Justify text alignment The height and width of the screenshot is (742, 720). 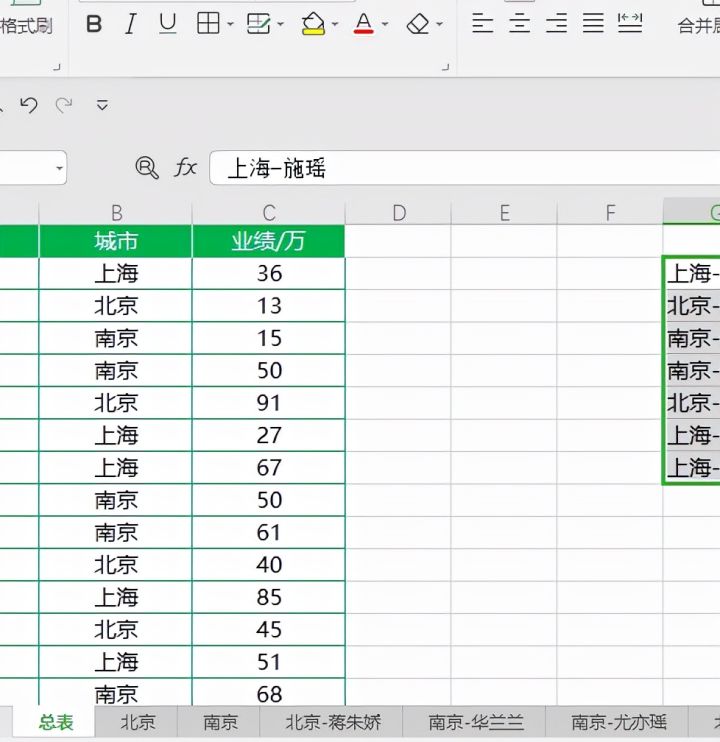(593, 23)
